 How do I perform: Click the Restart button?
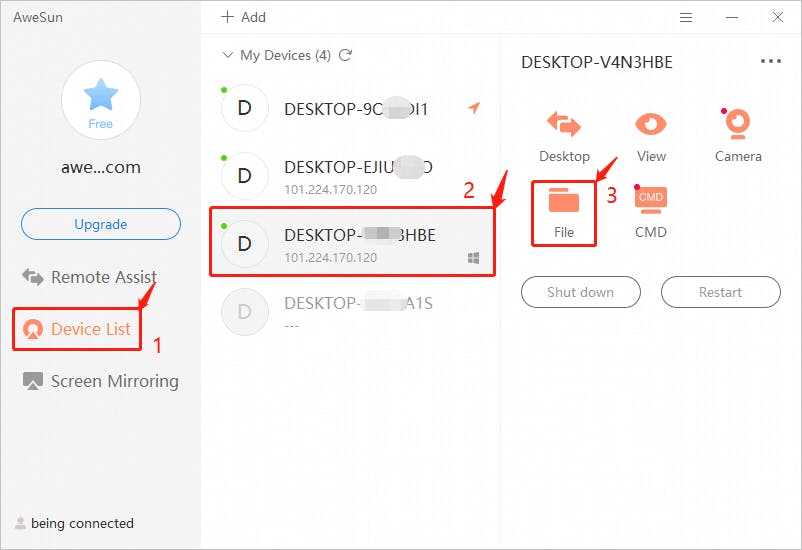721,292
